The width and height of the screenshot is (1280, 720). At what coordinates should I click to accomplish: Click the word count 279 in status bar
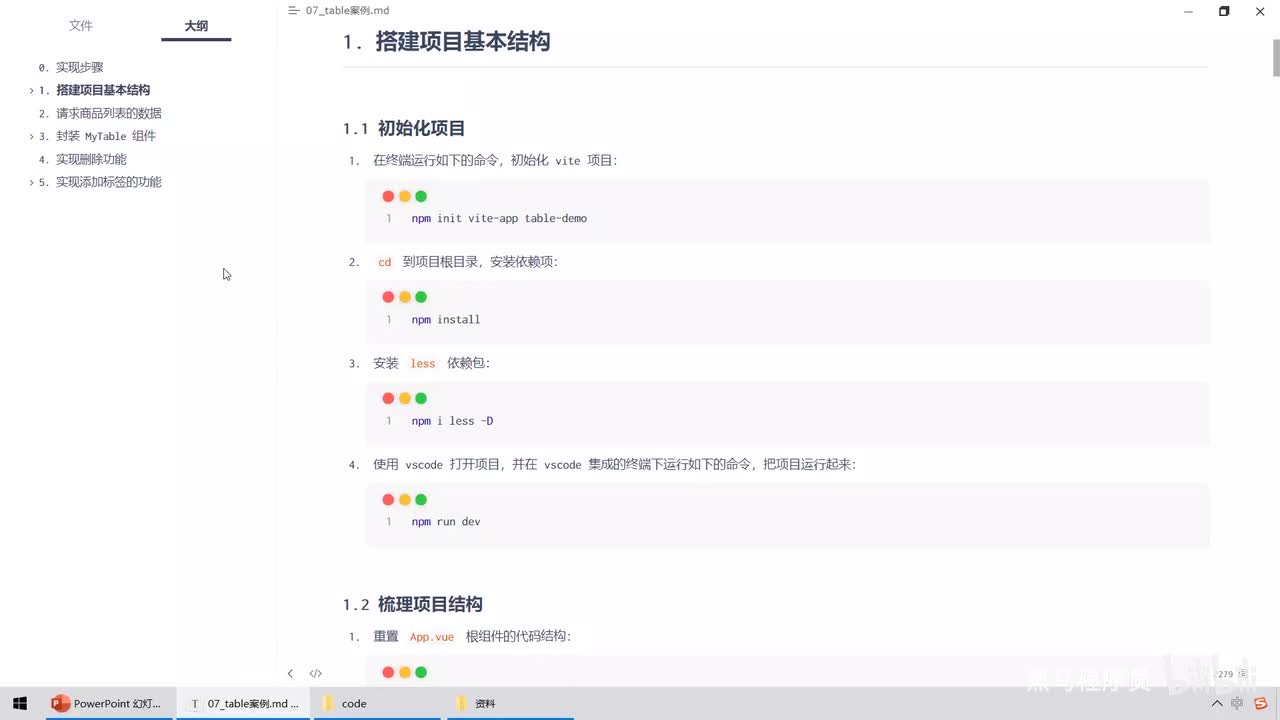pos(1225,674)
